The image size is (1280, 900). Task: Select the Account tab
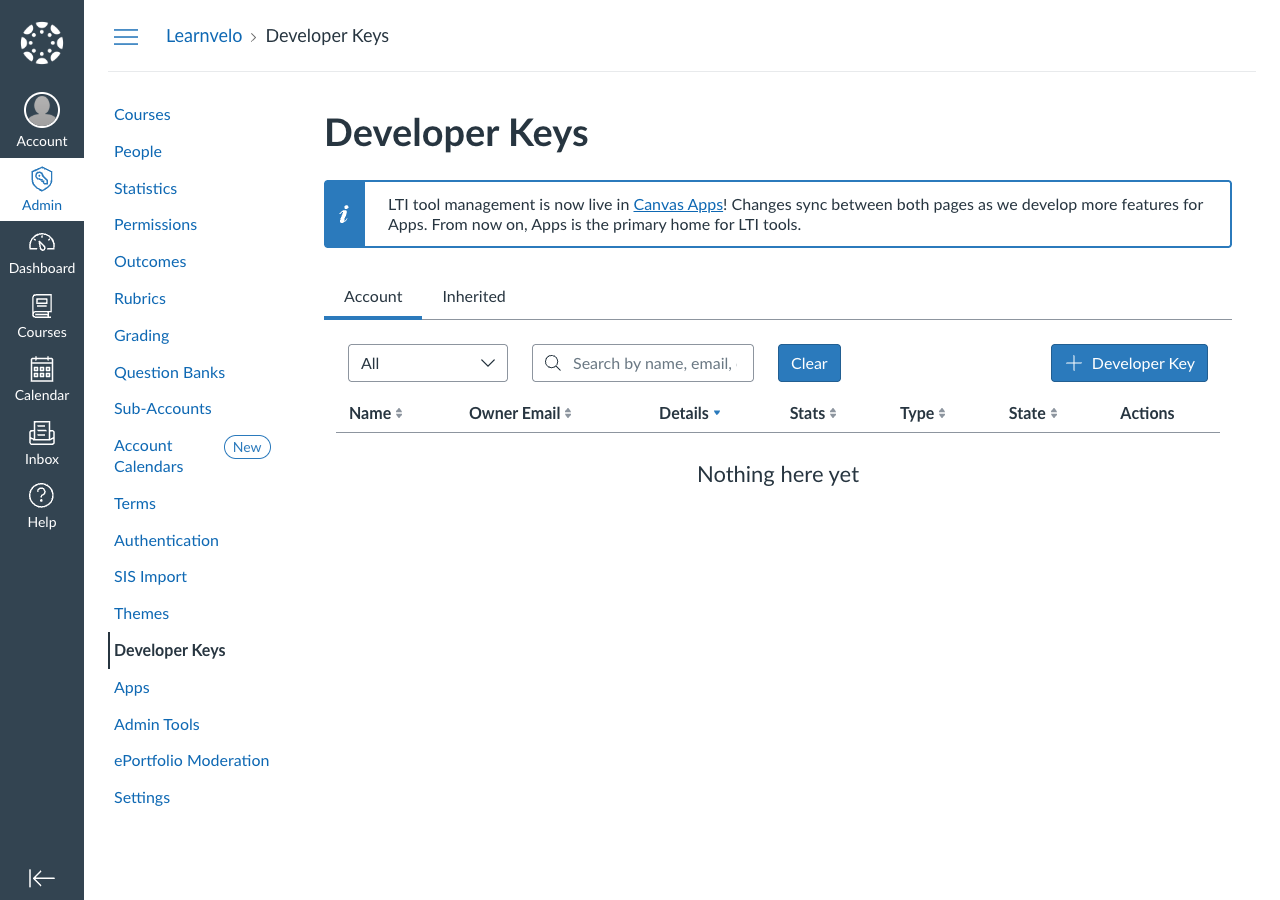[372, 296]
